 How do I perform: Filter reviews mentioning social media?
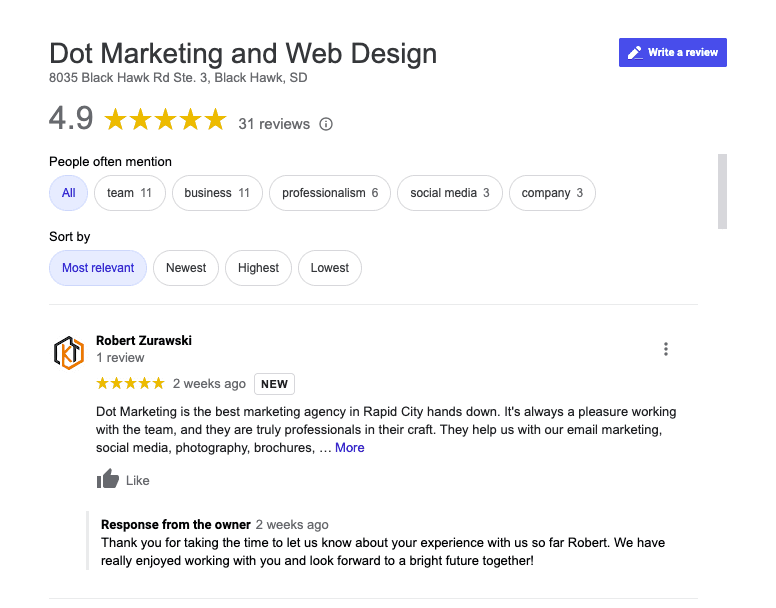[450, 193]
